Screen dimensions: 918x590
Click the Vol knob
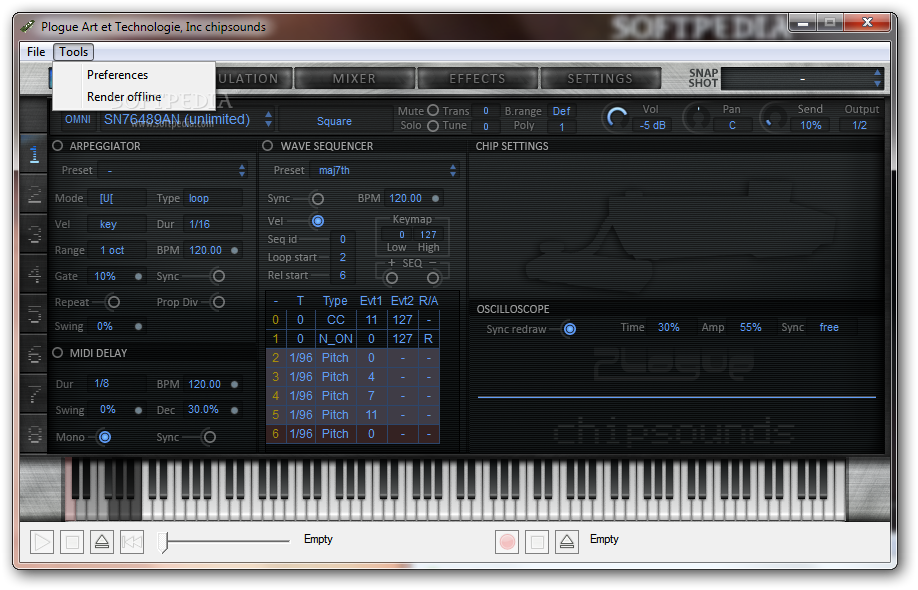coord(616,118)
